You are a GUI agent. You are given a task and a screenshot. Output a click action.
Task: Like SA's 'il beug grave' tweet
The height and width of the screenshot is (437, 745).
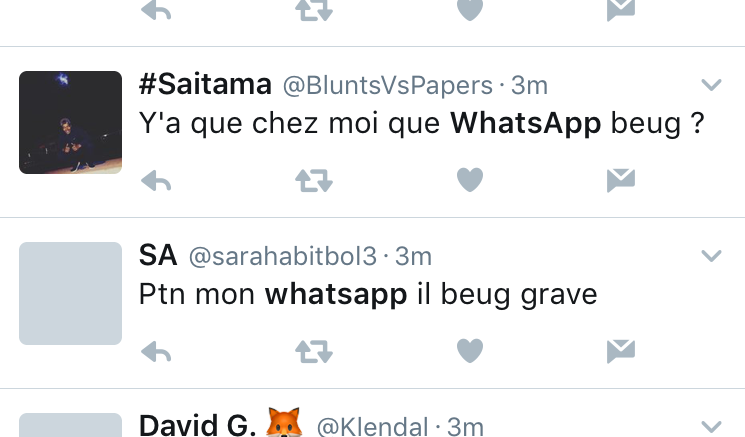[x=470, y=351]
